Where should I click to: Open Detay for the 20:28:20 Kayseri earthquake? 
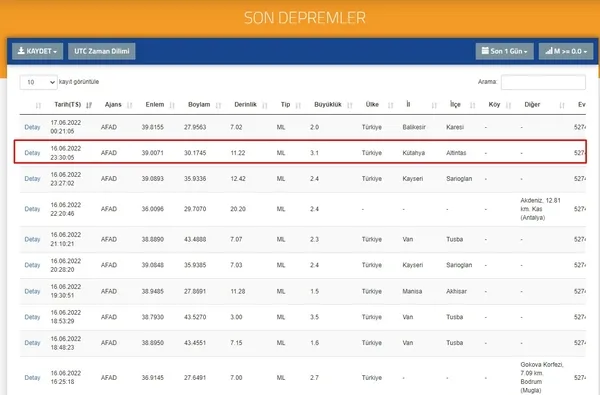tap(32, 265)
